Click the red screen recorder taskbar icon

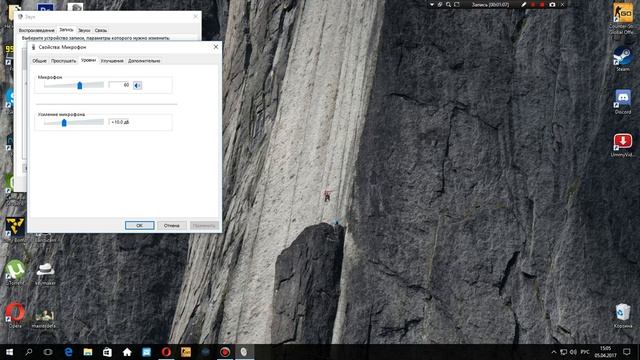coord(224,352)
